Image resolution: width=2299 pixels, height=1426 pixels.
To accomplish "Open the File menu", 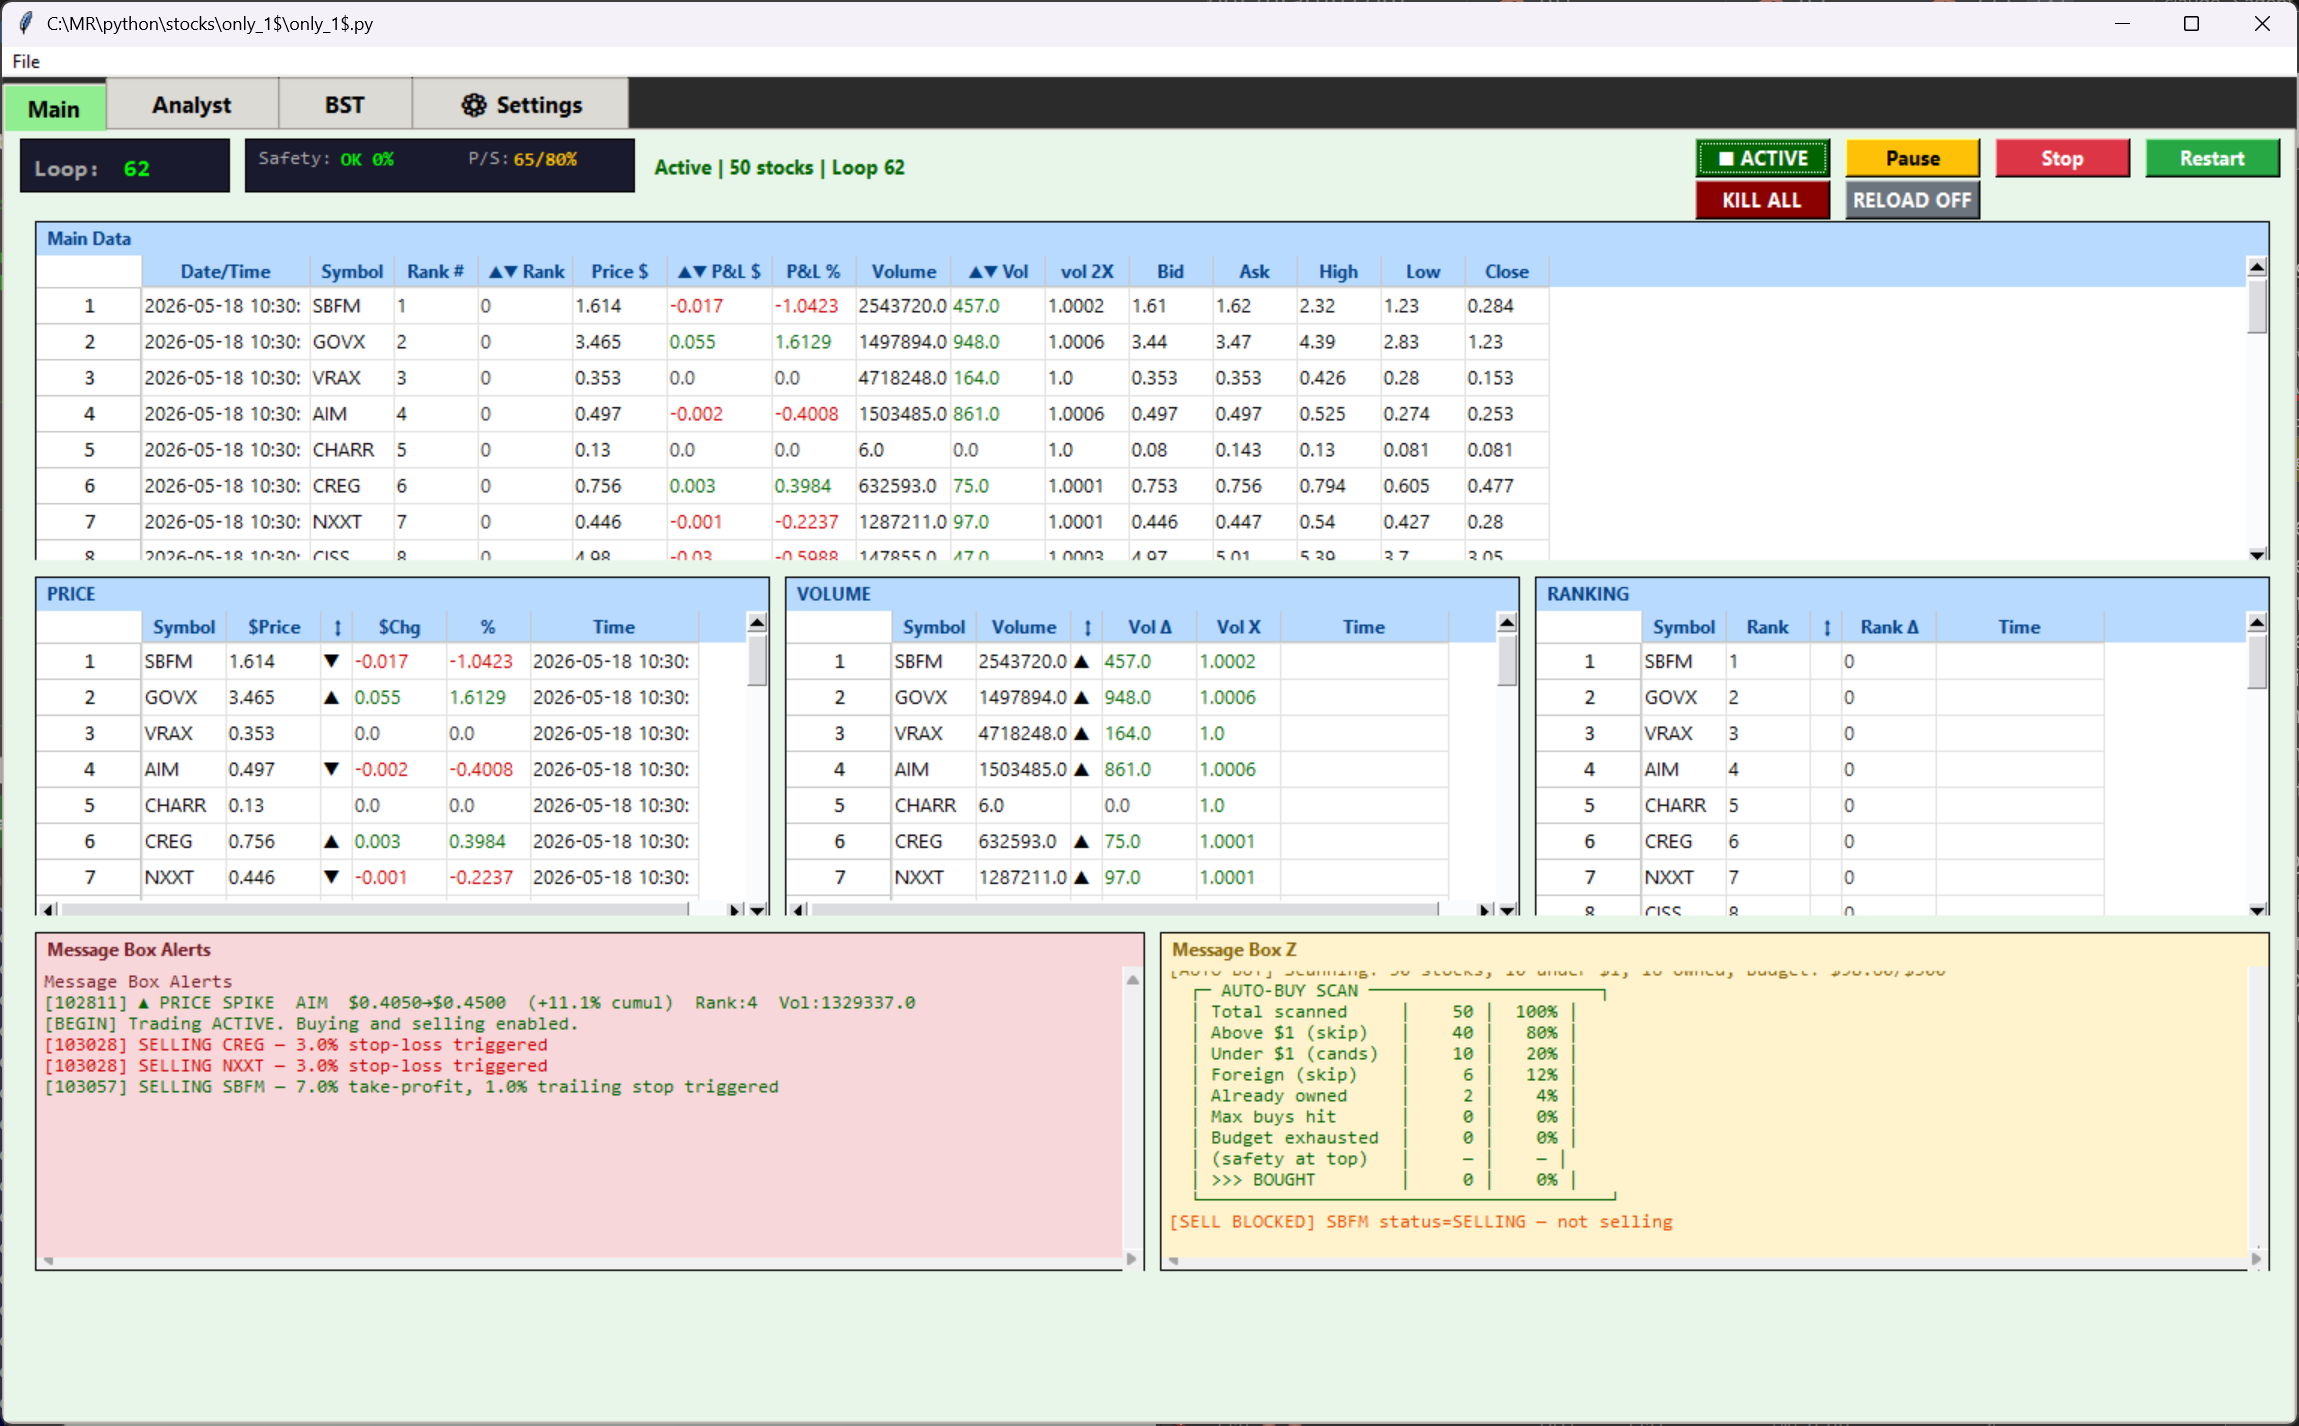I will click(26, 62).
